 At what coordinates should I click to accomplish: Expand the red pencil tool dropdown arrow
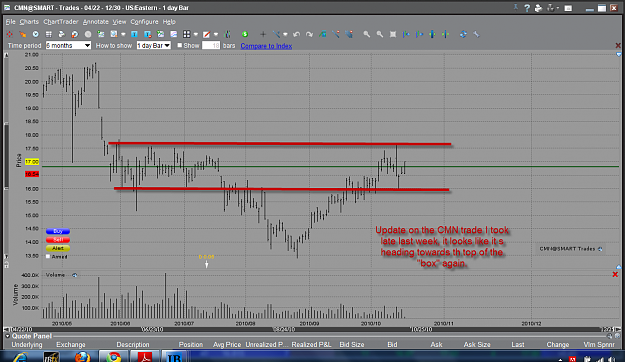coord(216,34)
